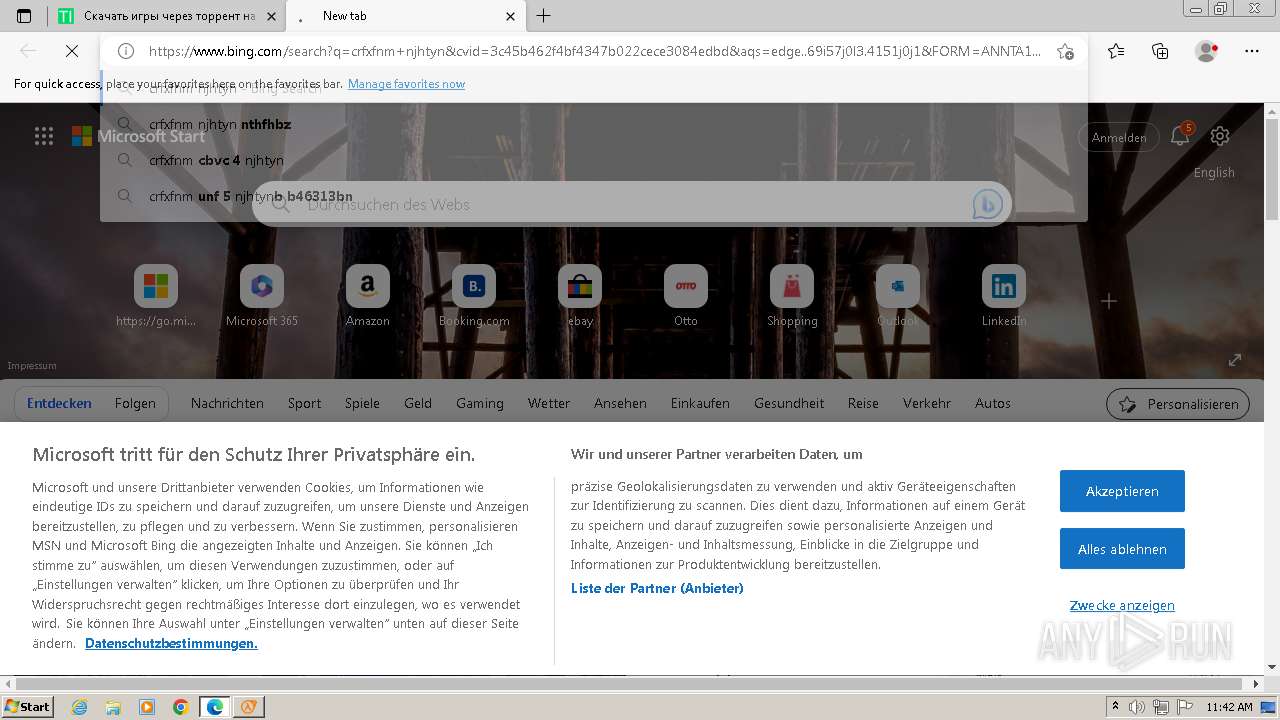Open page settings gear icon
The height and width of the screenshot is (720, 1280).
pyautogui.click(x=1220, y=136)
